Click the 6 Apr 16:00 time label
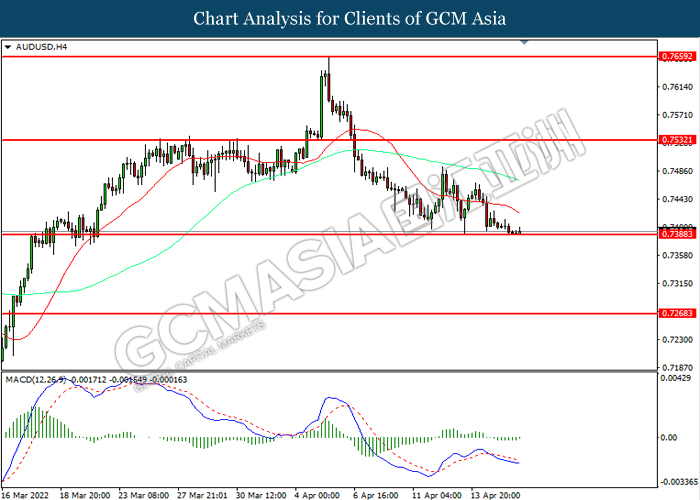The image size is (700, 500). point(376,495)
